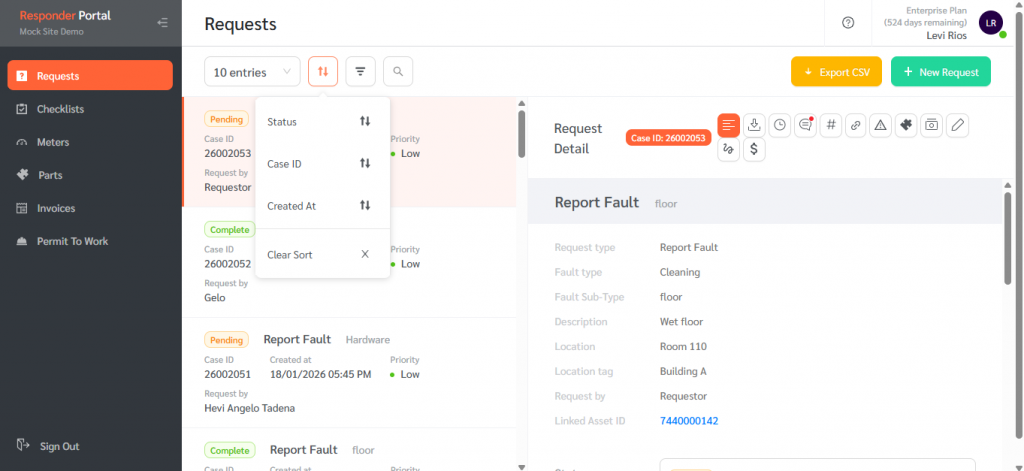
Task: Click the download icon in Request Detail
Action: click(x=755, y=125)
